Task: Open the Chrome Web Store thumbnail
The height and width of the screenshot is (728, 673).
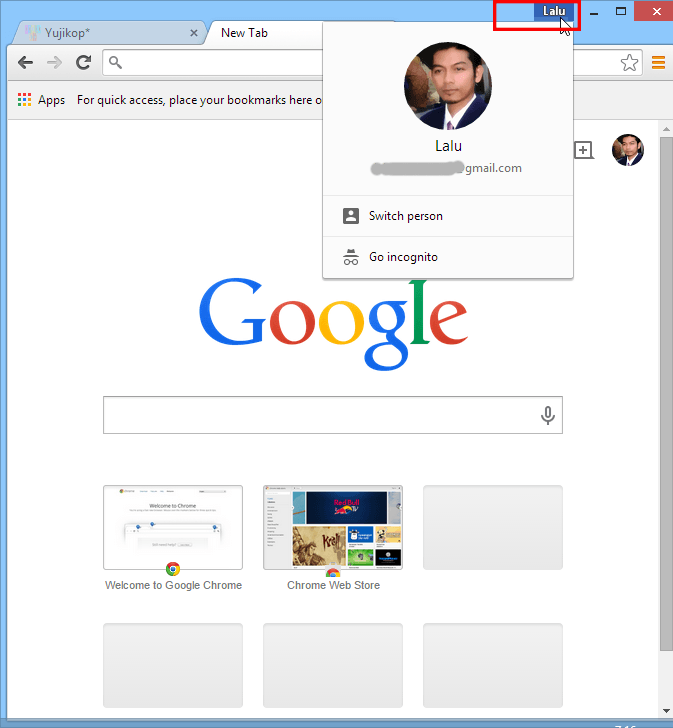Action: coord(333,527)
